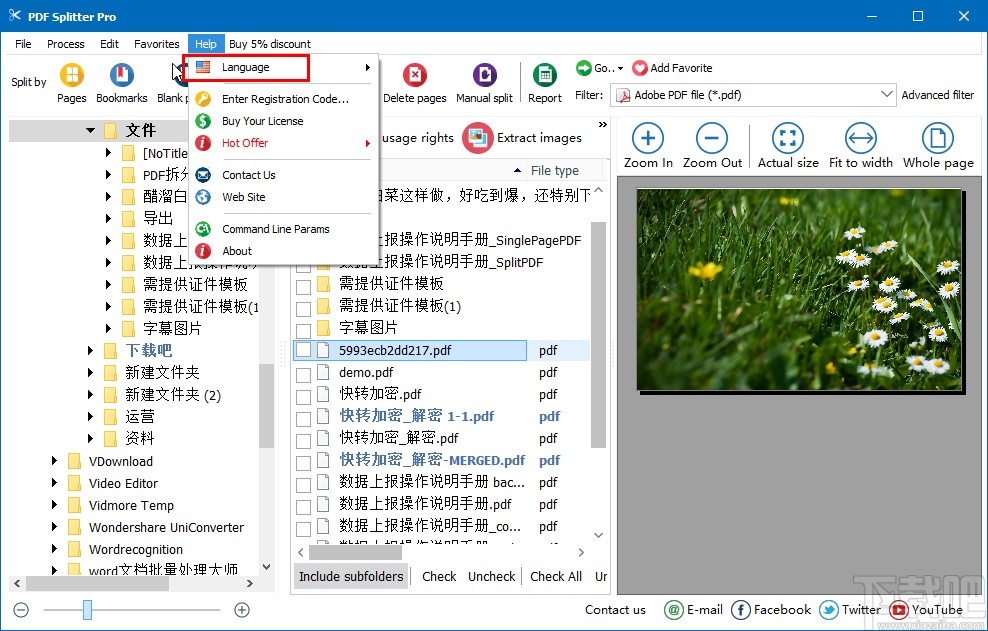Choose Web Site in Help menu
988x631 pixels.
(283, 197)
